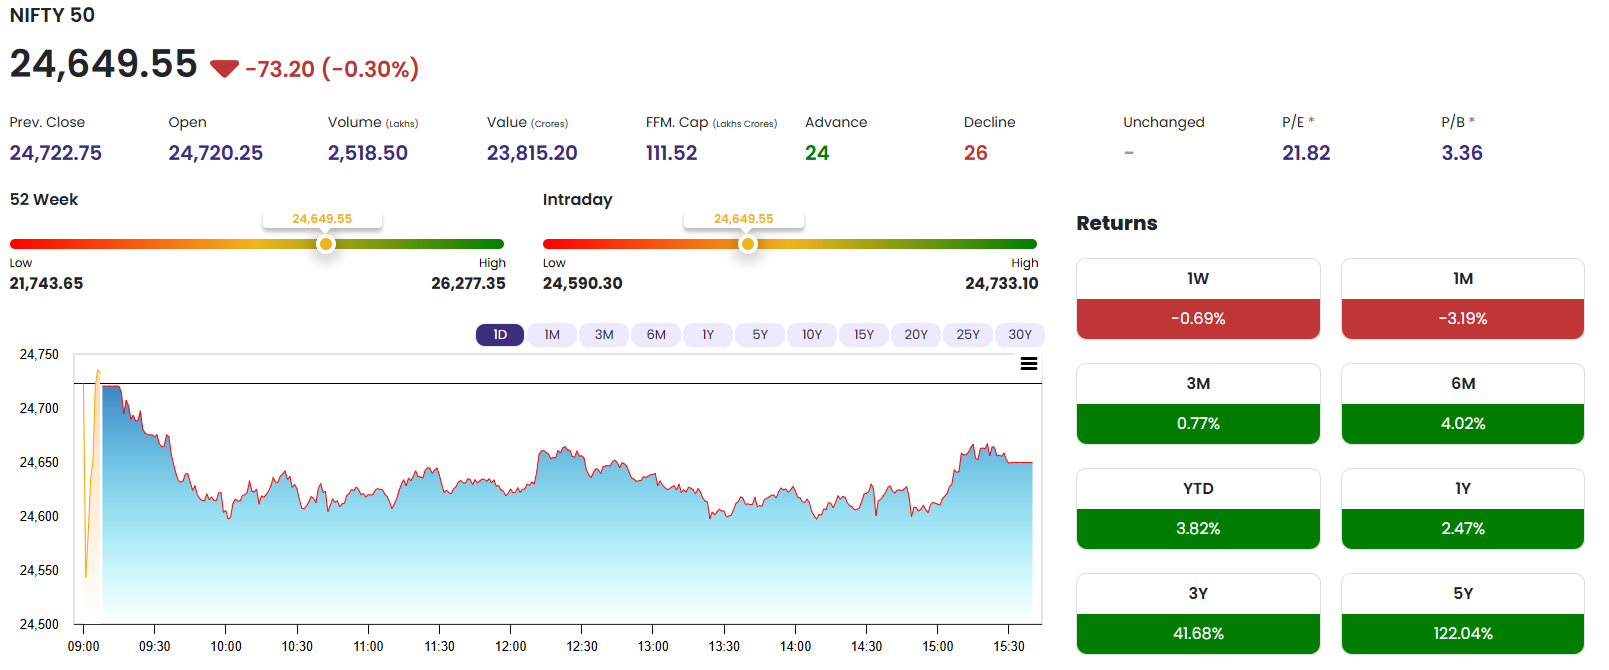
Task: View the 30Y chart range
Action: click(x=1020, y=335)
